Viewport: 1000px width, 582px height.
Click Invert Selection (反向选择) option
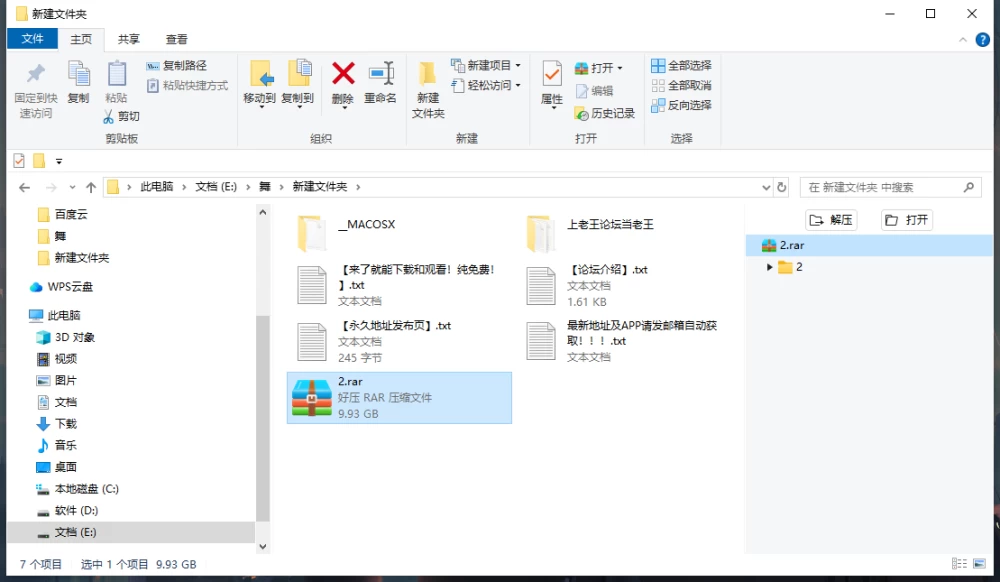click(x=681, y=105)
